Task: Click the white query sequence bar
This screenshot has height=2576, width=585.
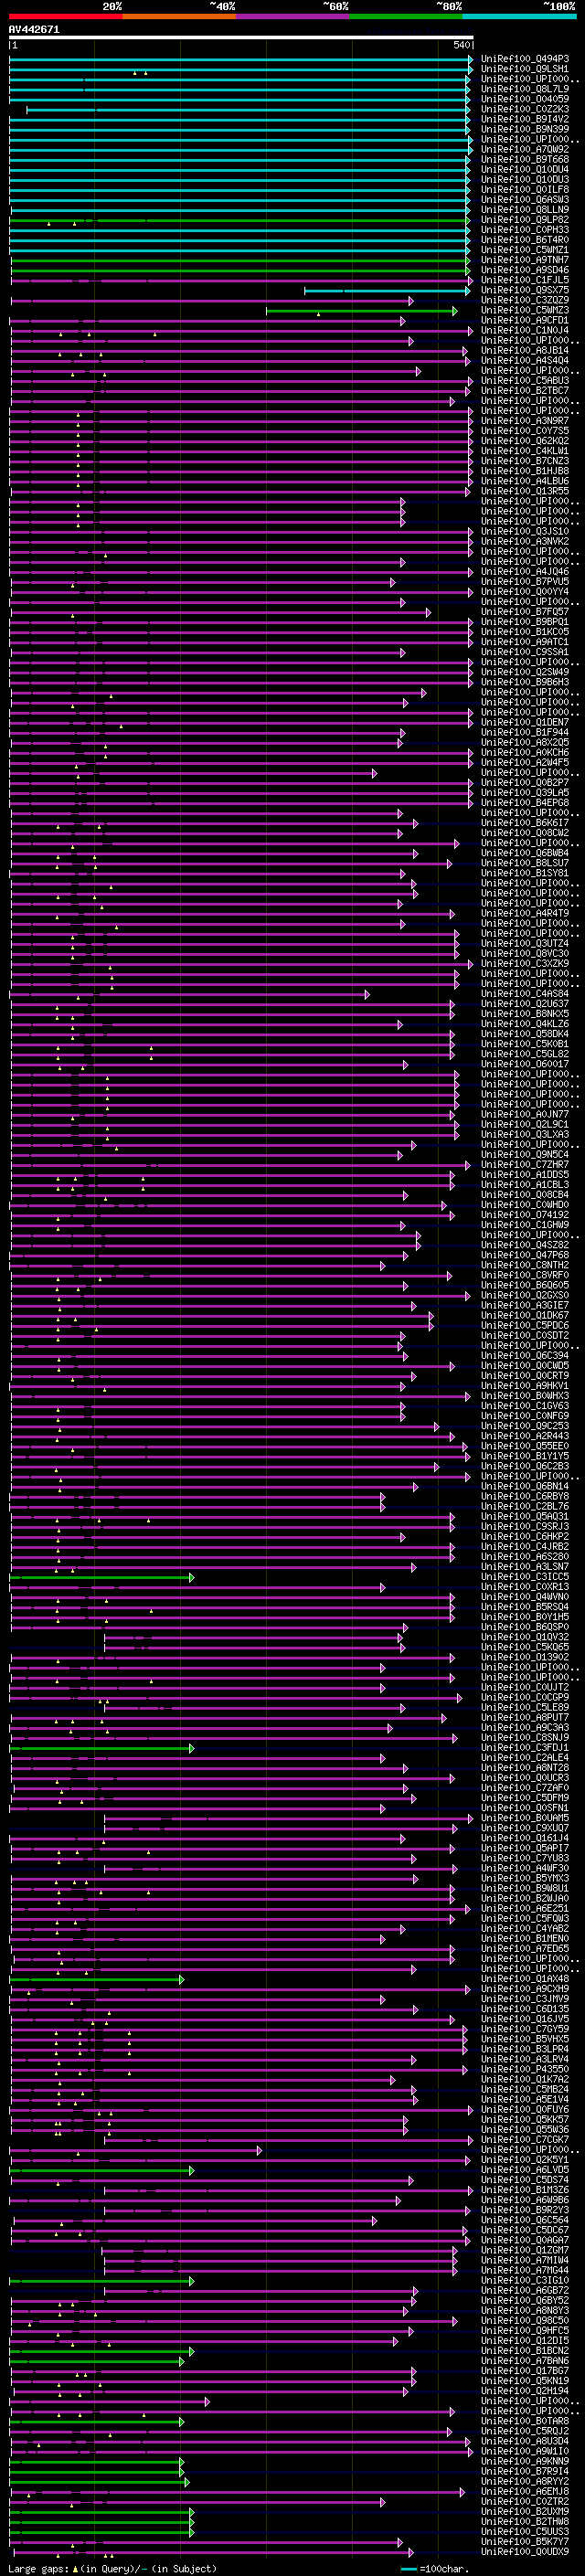Action: coord(241,37)
